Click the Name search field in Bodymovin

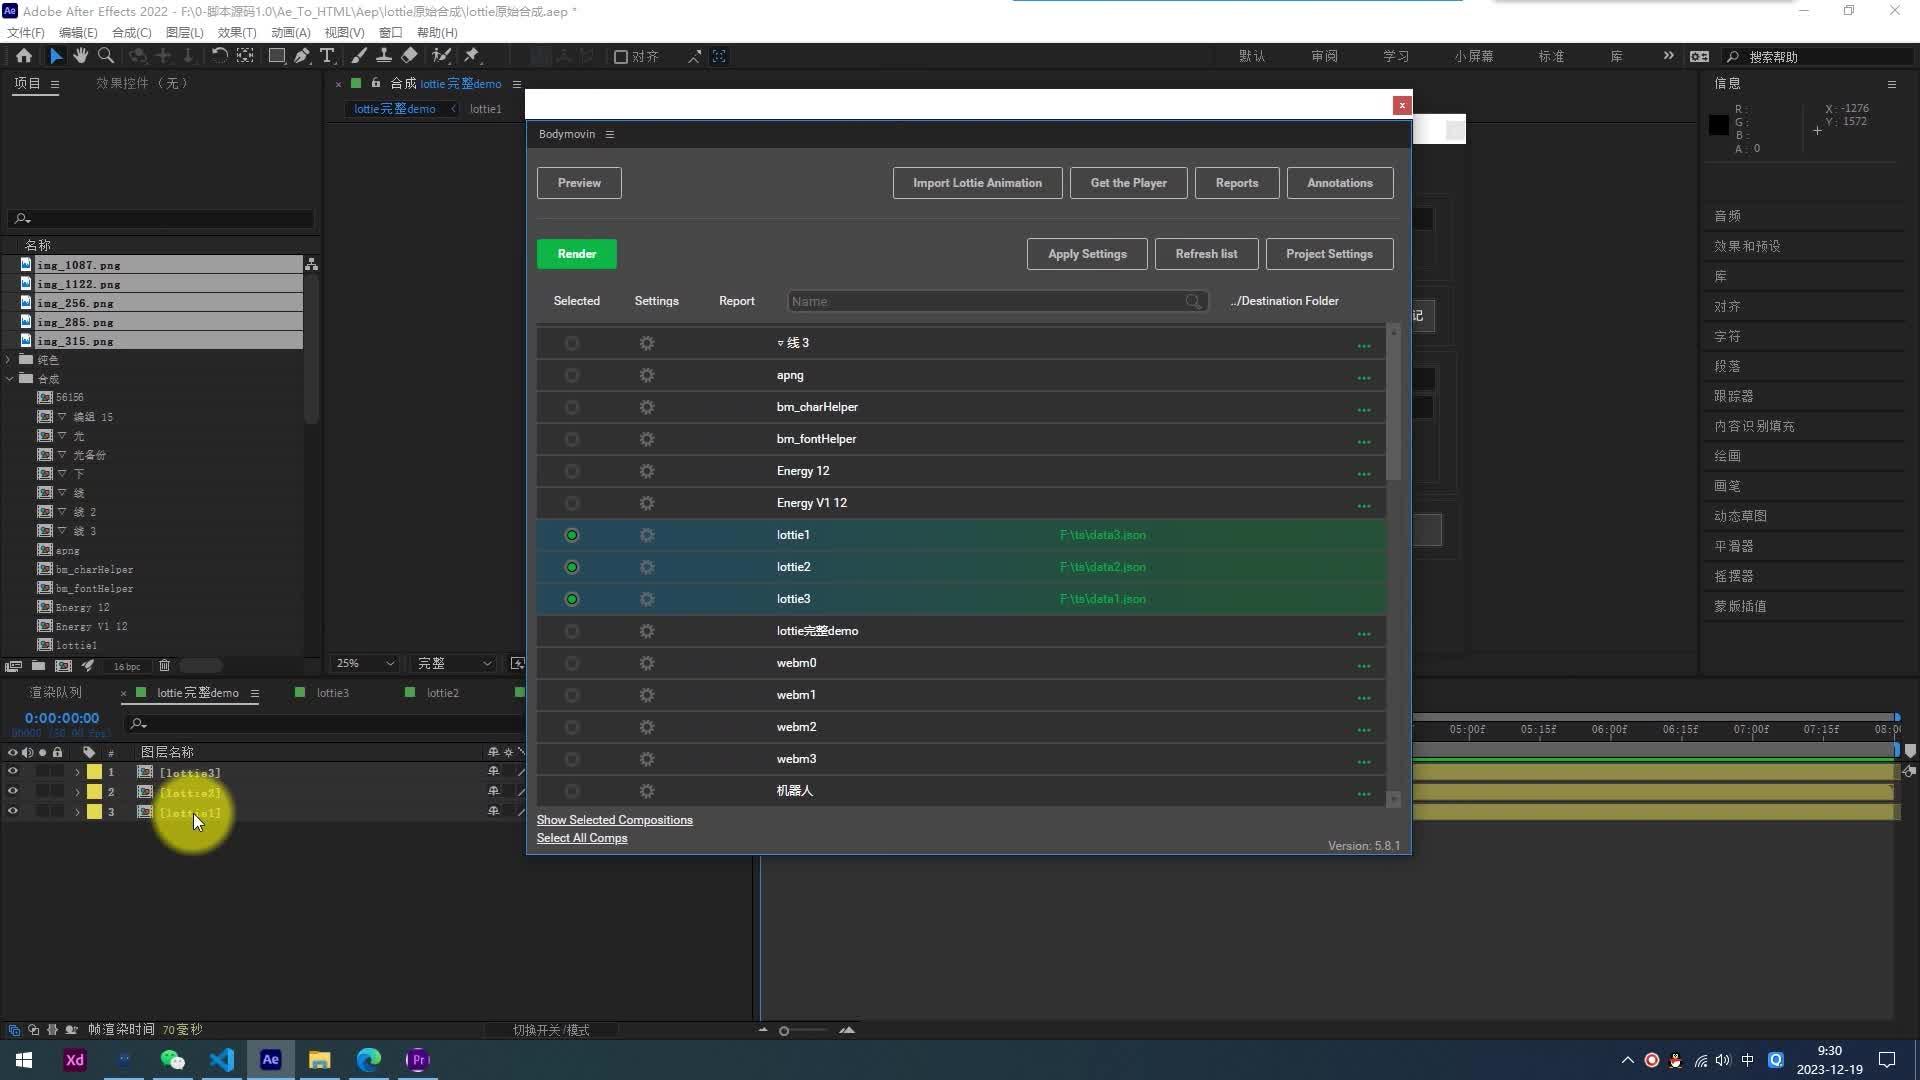(x=985, y=301)
